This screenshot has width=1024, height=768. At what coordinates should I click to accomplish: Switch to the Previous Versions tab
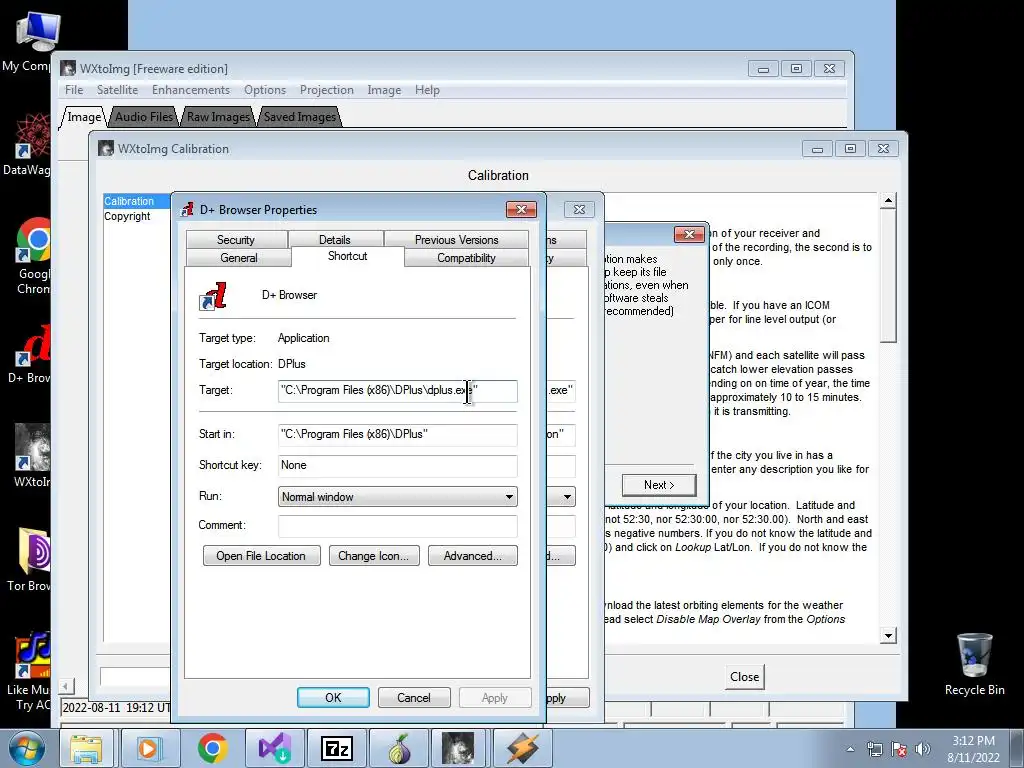456,240
